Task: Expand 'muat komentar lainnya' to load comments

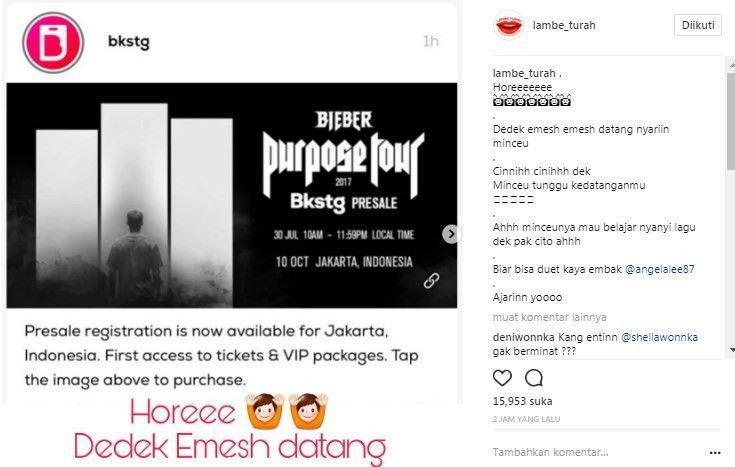Action: pos(549,317)
